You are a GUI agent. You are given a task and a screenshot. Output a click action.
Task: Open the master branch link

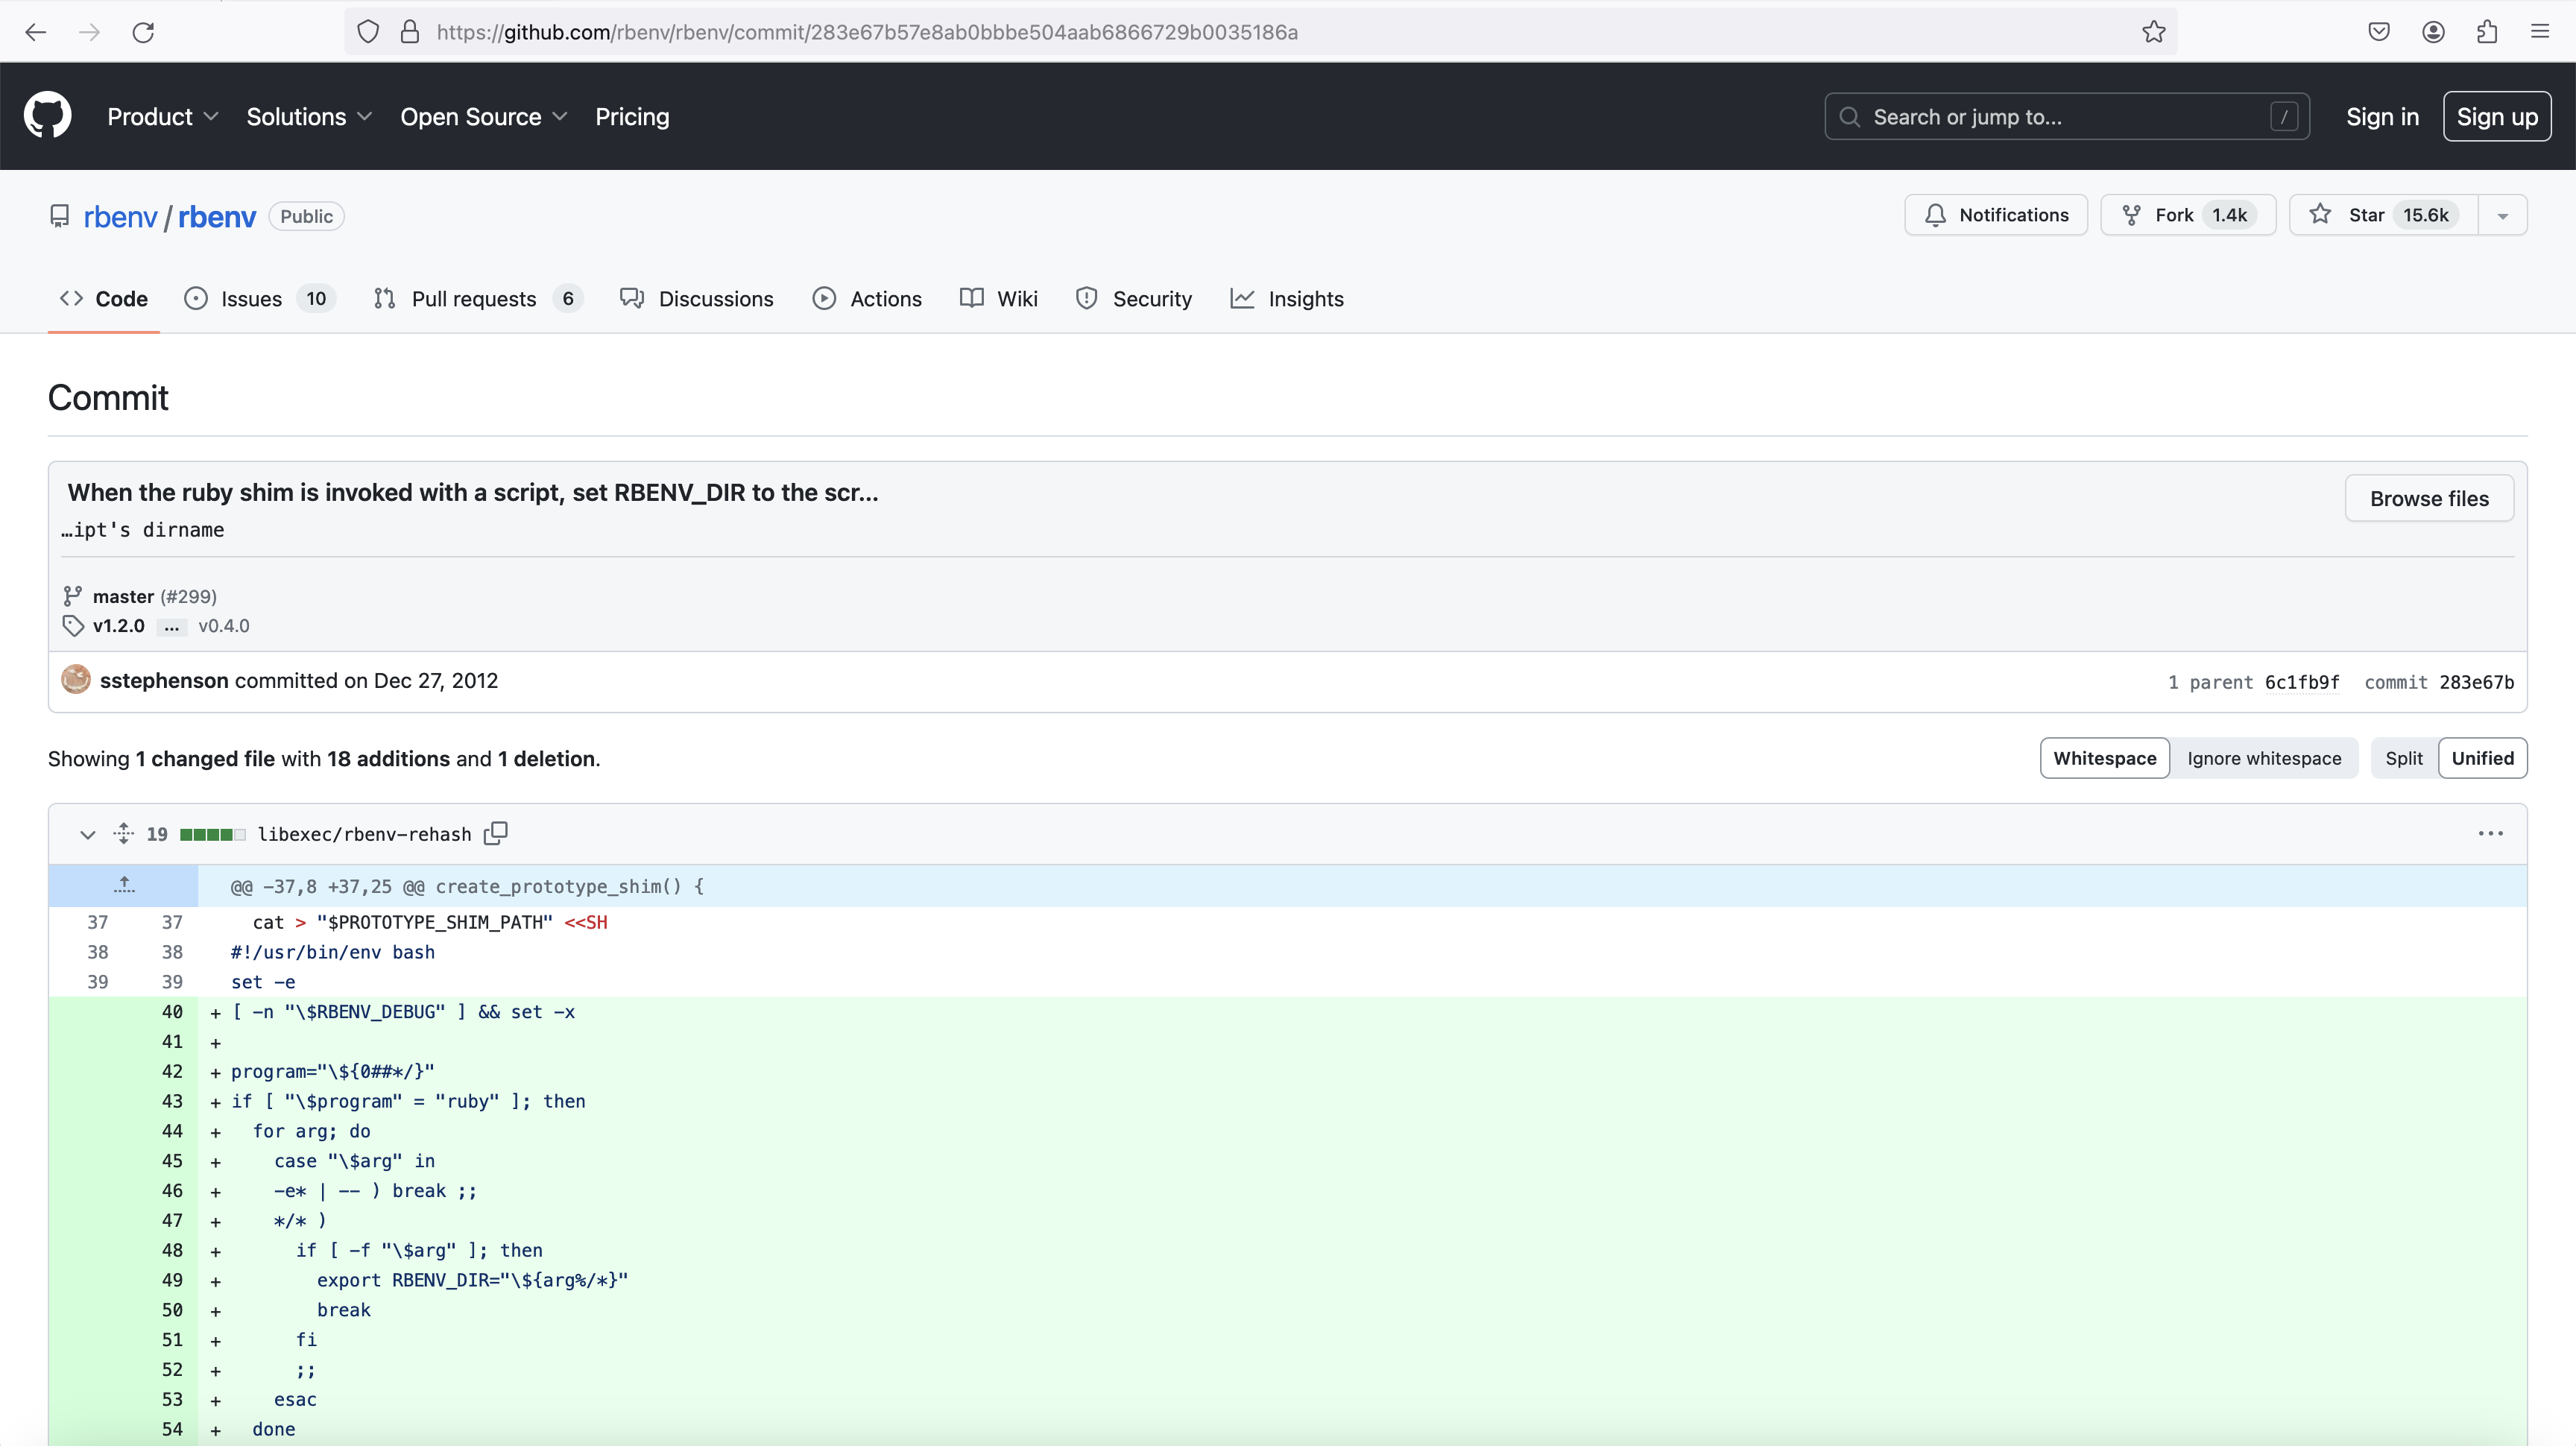tap(123, 596)
